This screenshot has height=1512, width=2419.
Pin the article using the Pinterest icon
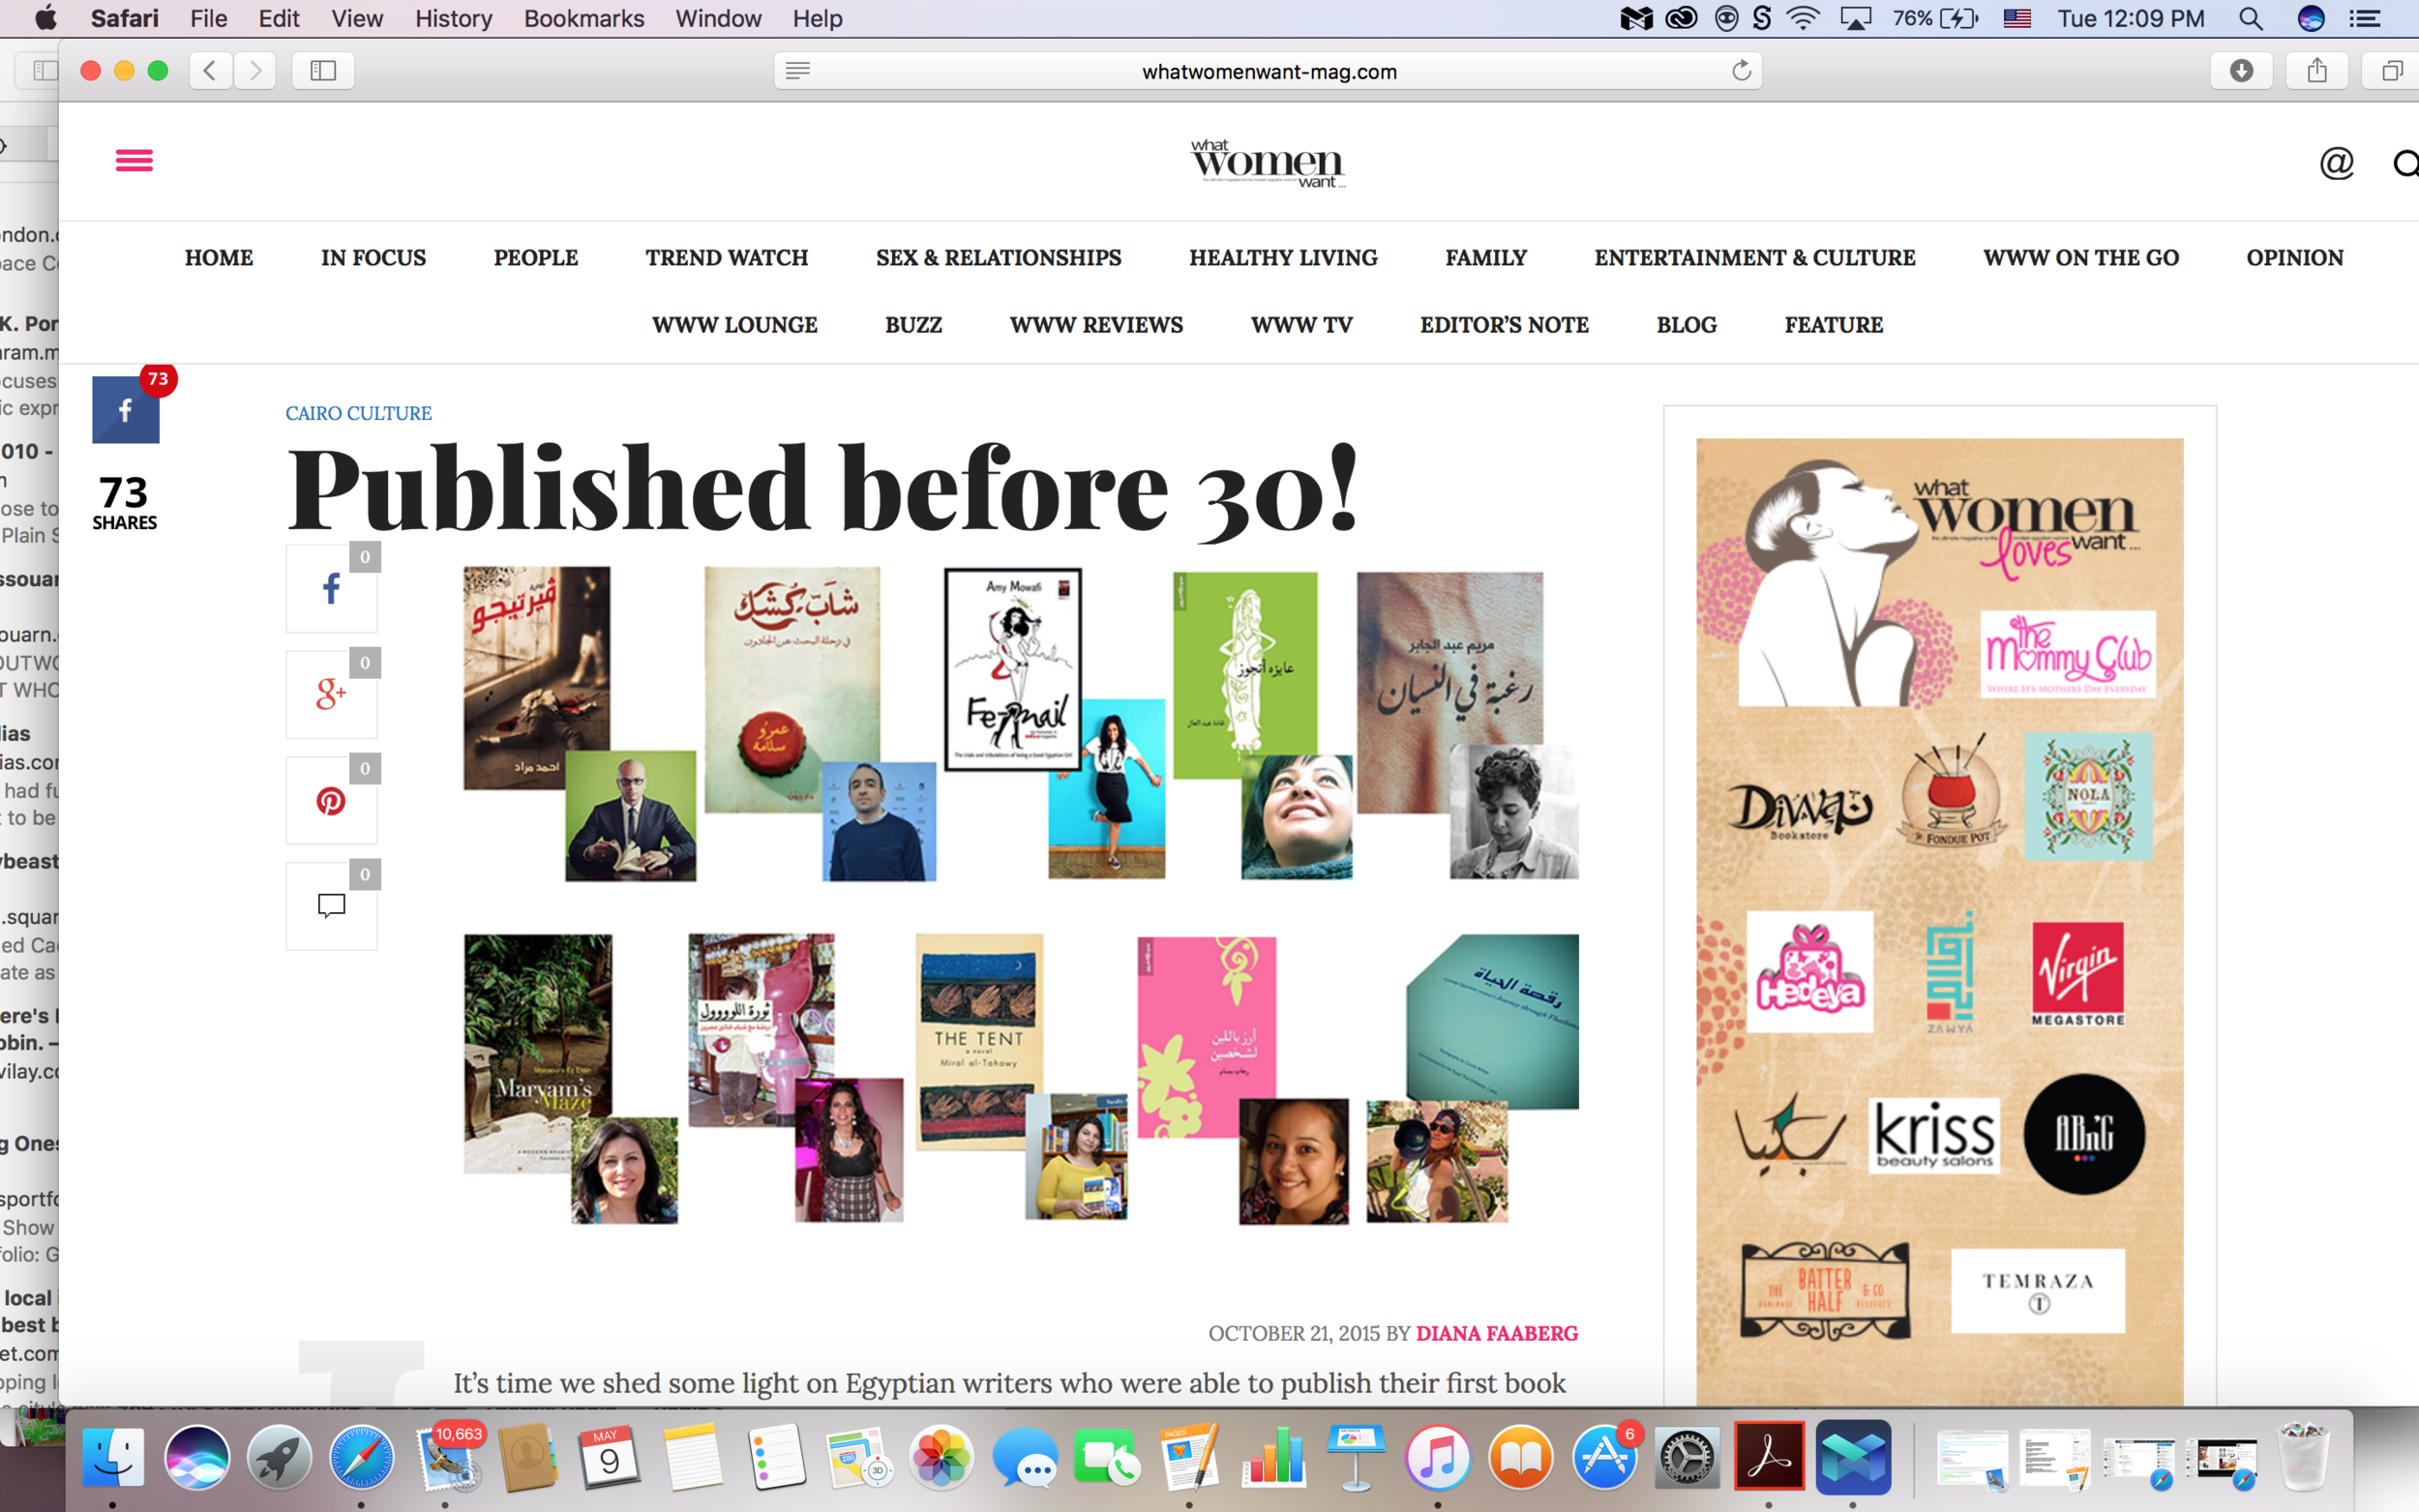[331, 800]
